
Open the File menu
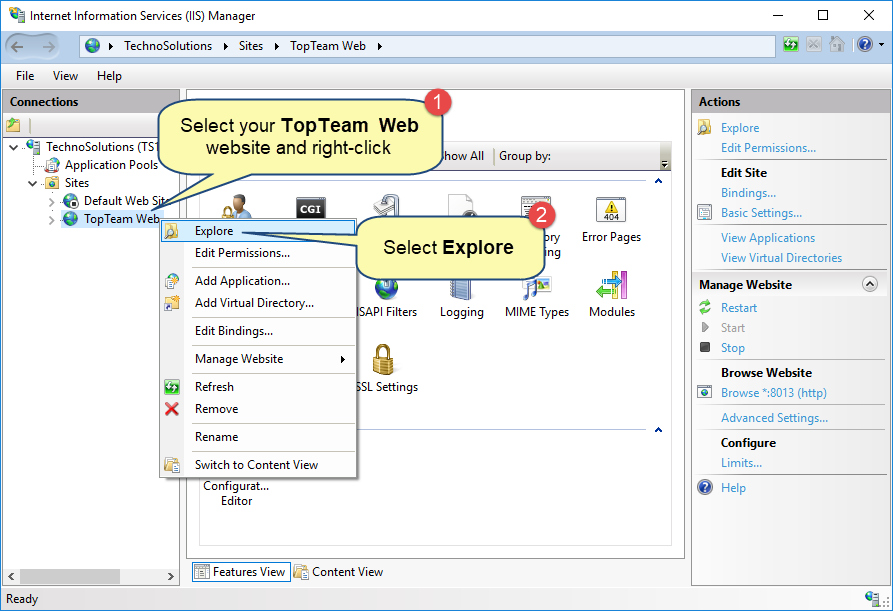pyautogui.click(x=25, y=76)
